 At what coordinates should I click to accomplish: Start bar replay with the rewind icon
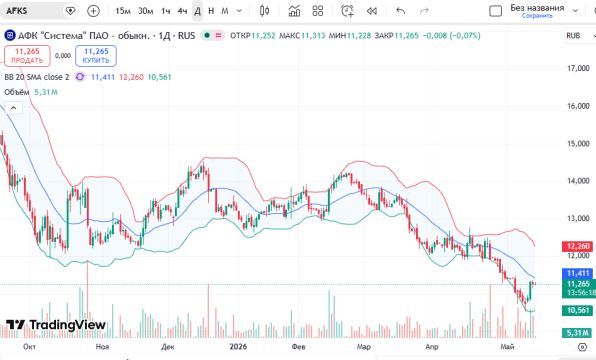(372, 11)
